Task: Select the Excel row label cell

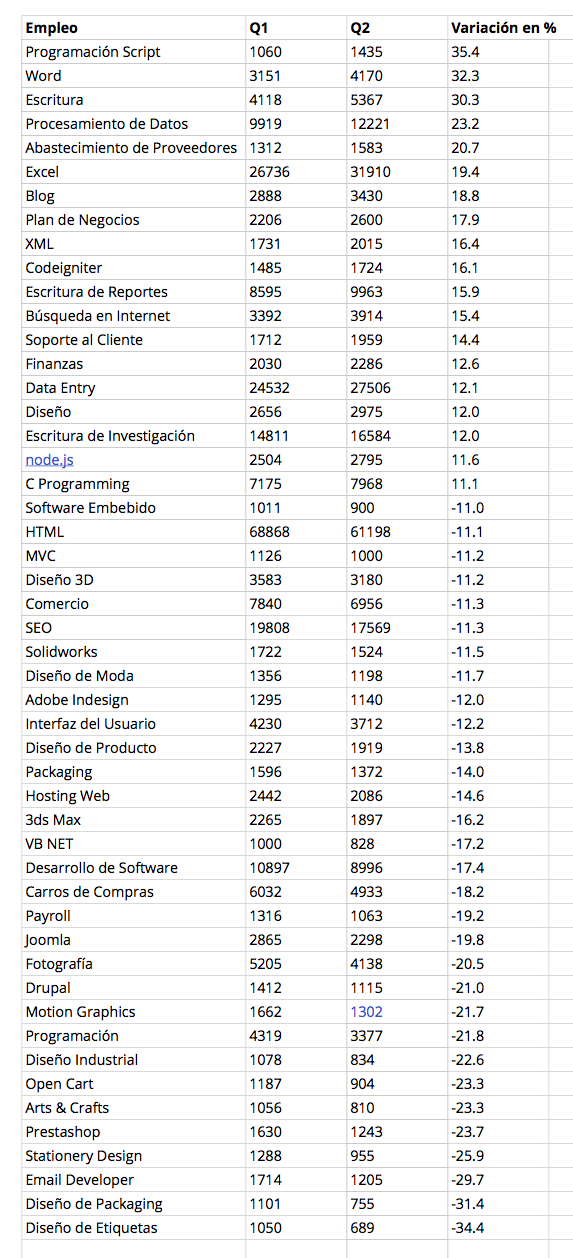Action: point(133,172)
